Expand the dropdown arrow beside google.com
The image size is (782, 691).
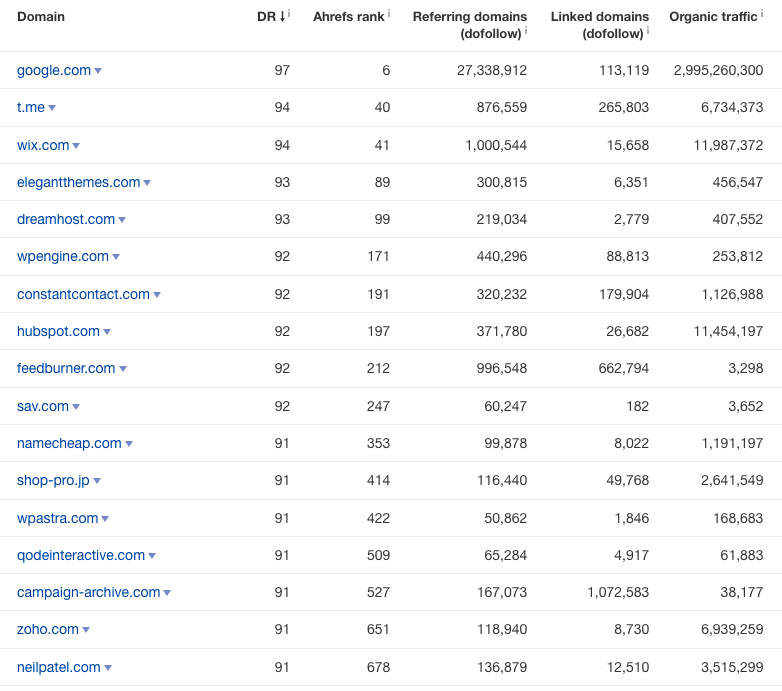98,71
